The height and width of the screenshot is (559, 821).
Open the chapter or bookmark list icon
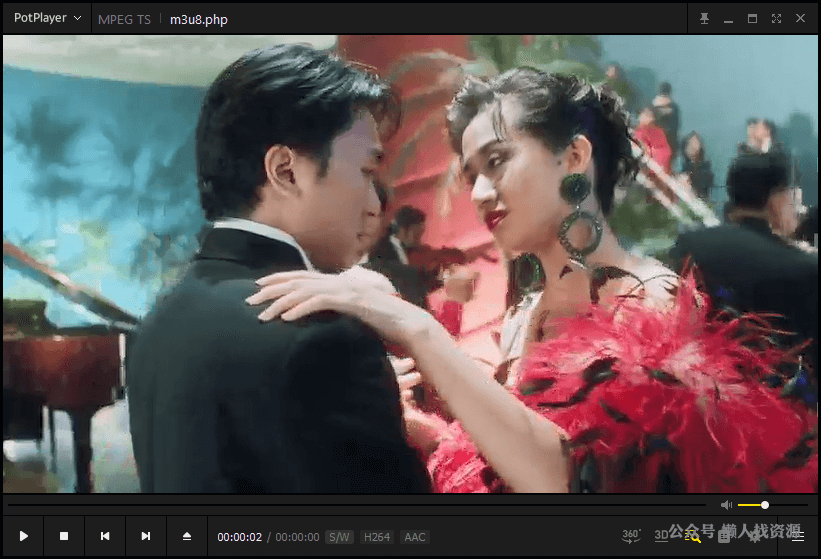724,536
